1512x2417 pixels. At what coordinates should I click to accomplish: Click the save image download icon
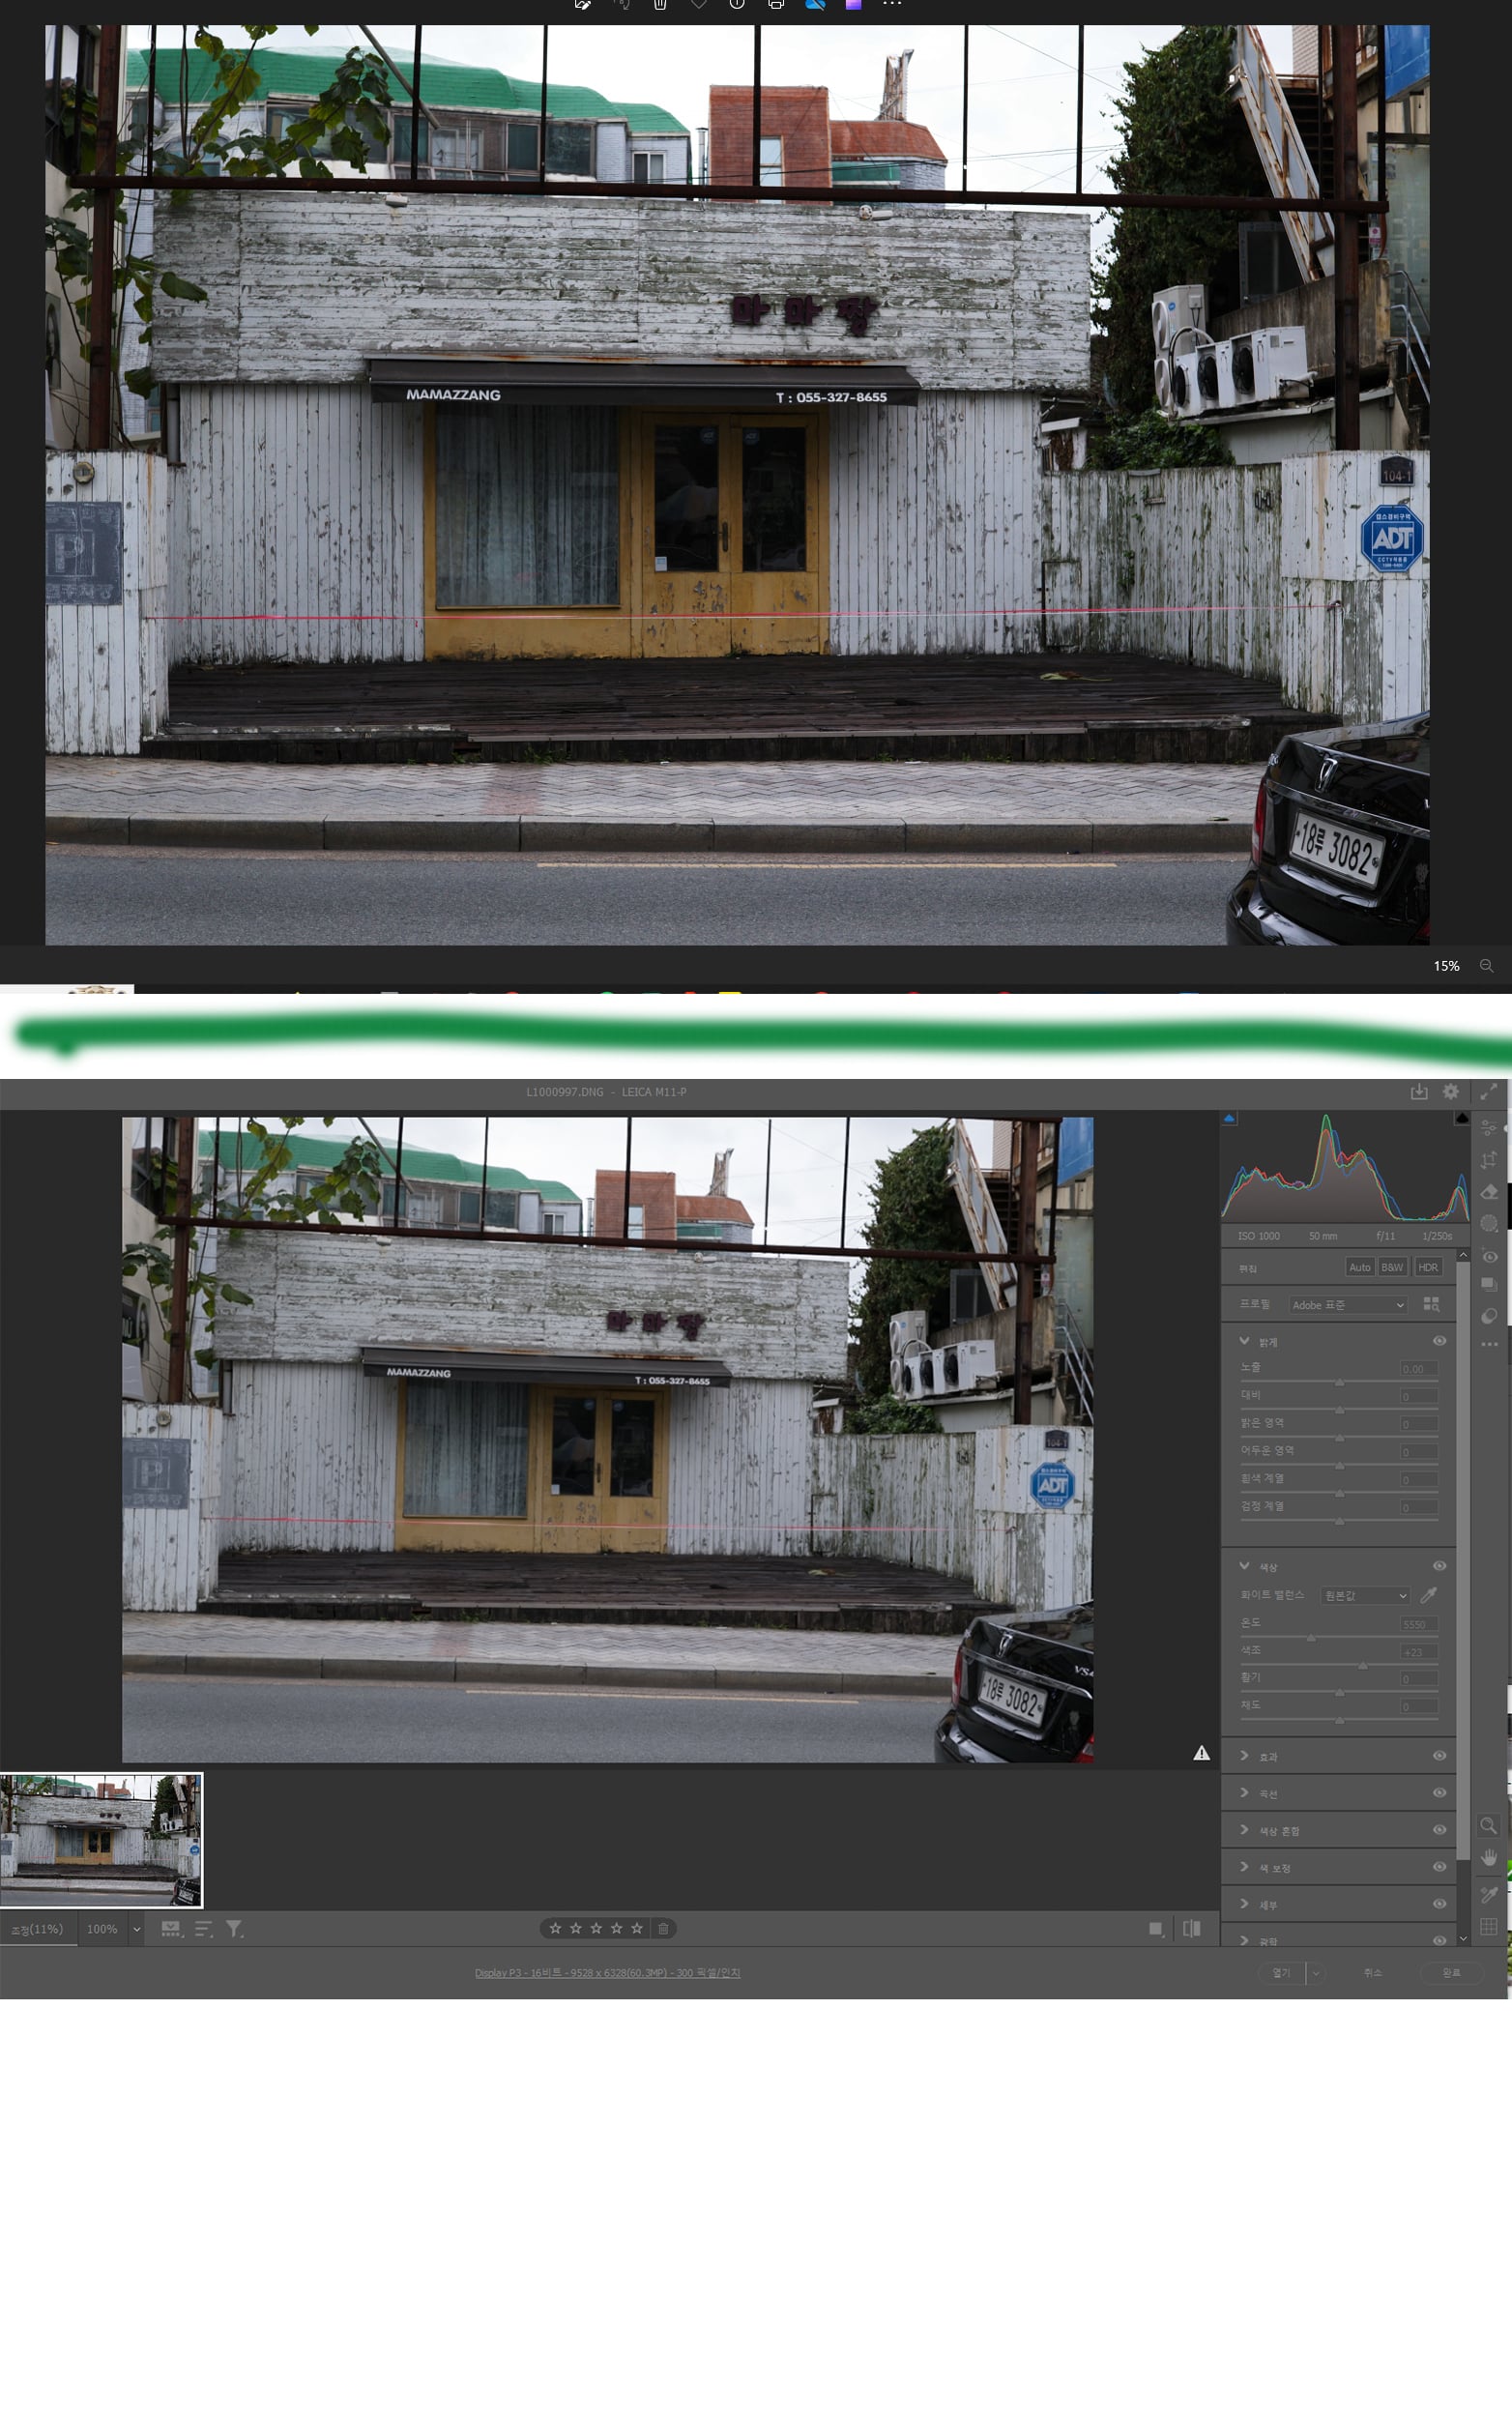tap(1419, 1092)
